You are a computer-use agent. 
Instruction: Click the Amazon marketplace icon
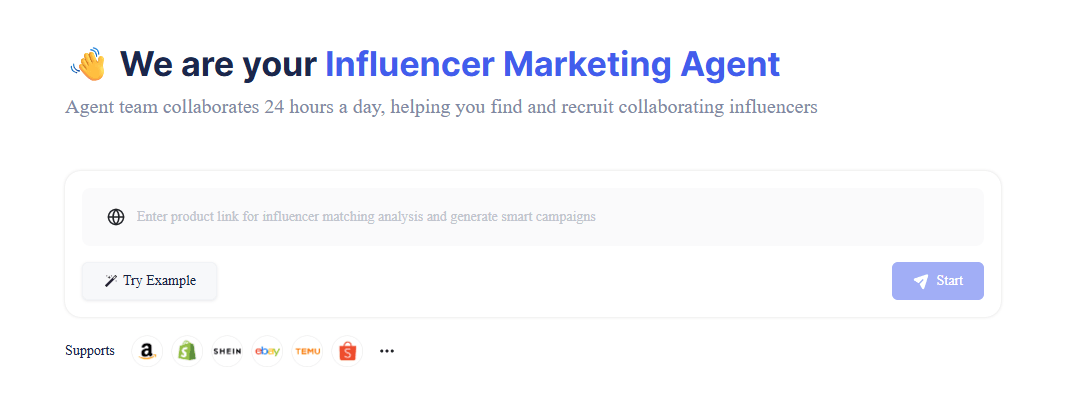pyautogui.click(x=147, y=351)
